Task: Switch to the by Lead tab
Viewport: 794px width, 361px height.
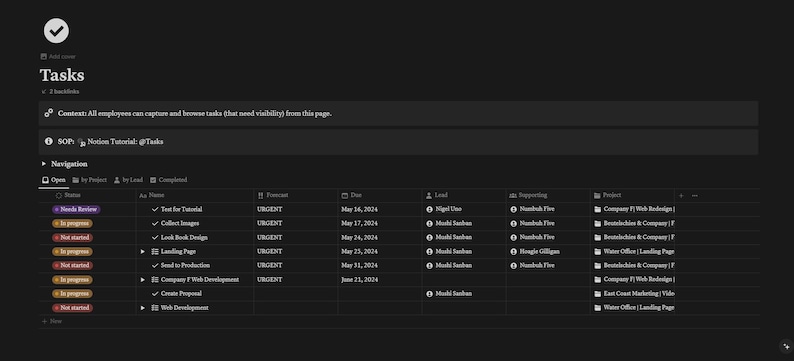Action: point(128,180)
